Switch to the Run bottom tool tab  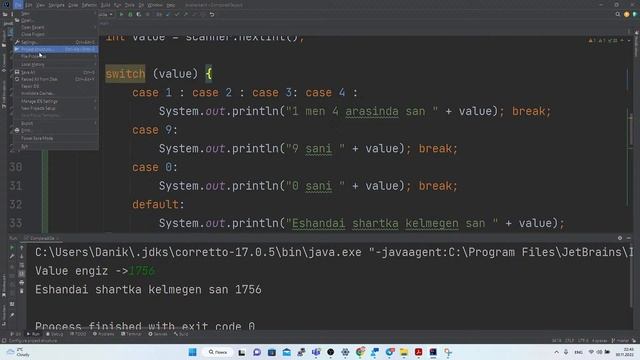(x=33, y=334)
